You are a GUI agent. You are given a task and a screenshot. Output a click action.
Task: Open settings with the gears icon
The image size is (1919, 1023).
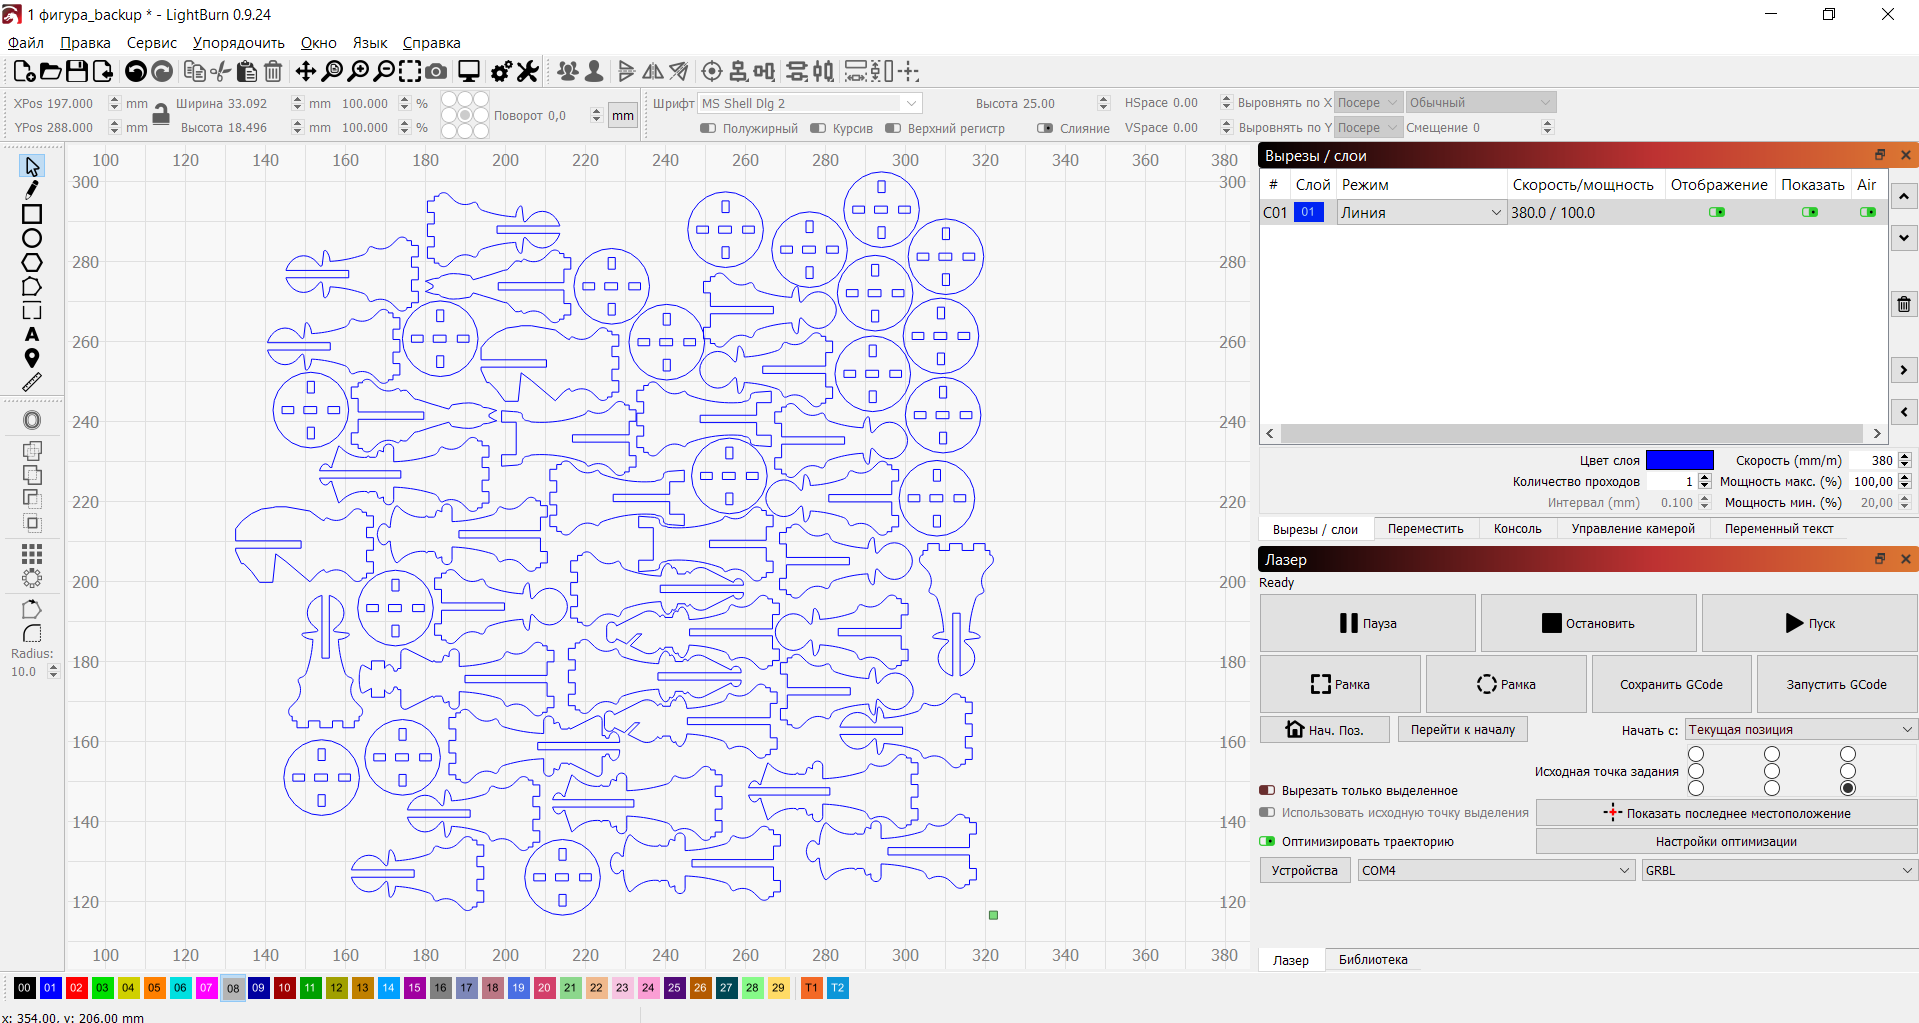tap(501, 71)
